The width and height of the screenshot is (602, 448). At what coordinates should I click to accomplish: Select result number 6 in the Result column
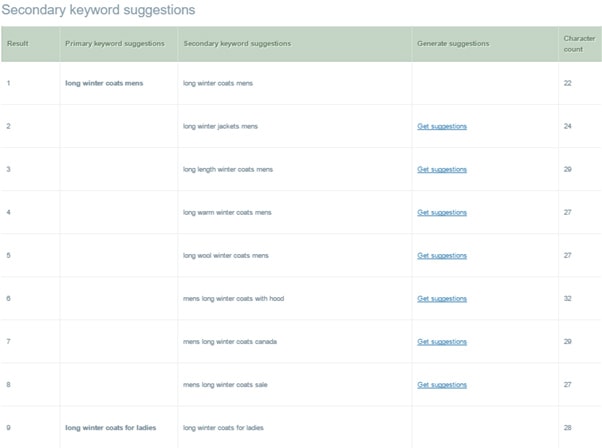[8, 299]
